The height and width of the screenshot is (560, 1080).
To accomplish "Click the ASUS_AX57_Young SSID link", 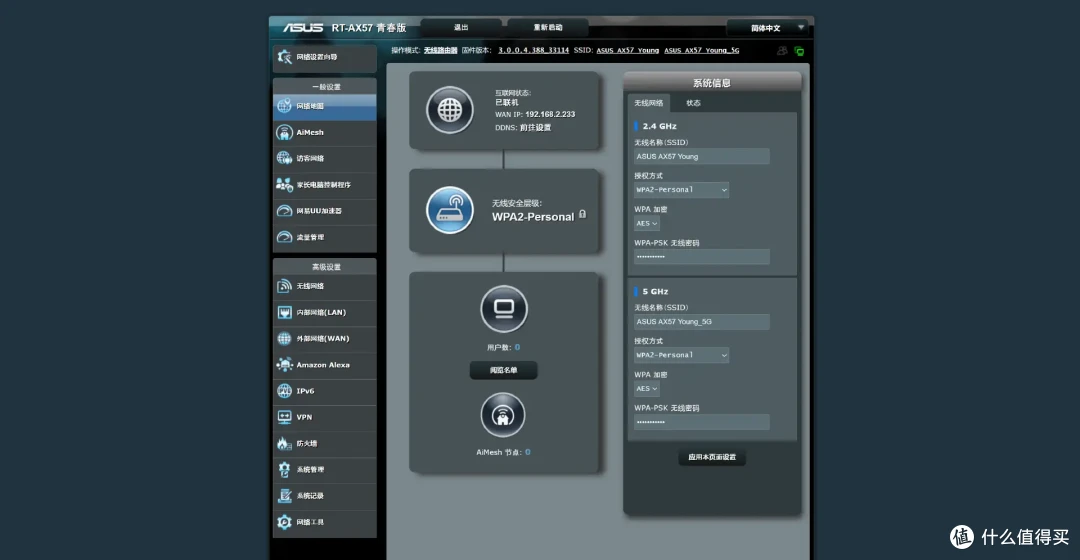I will tap(627, 50).
